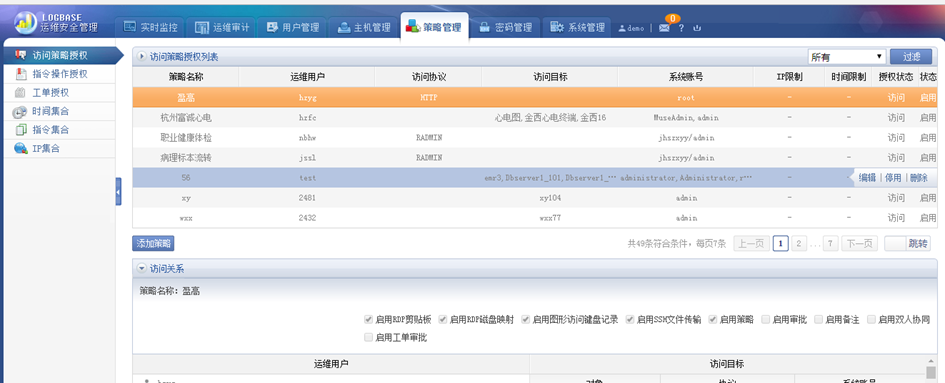This screenshot has height=383, width=945.
Task: Open the 主机管理 tab
Action: 364,27
